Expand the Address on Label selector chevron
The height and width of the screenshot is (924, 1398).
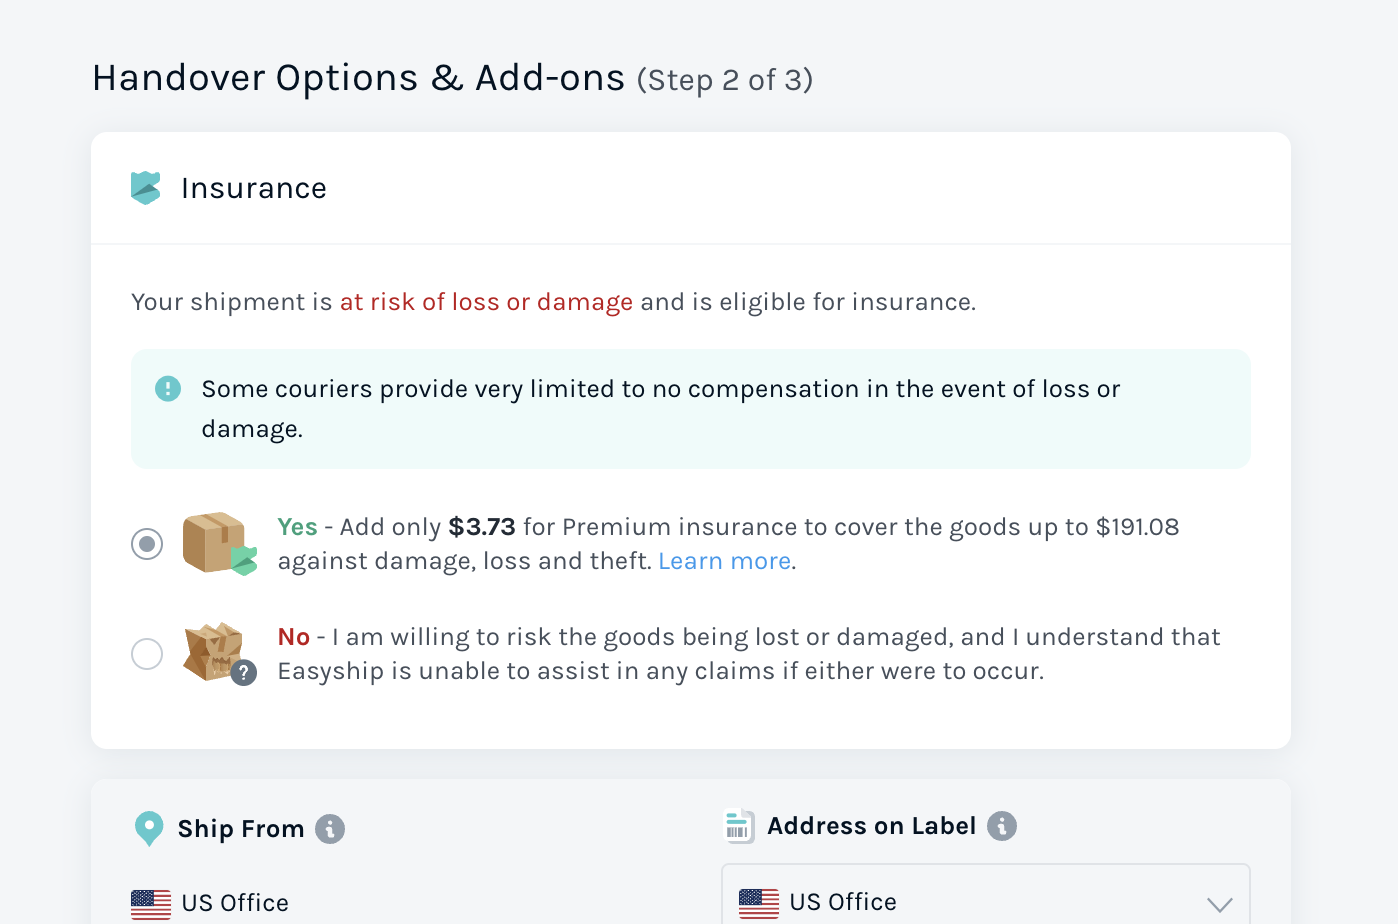[1219, 903]
